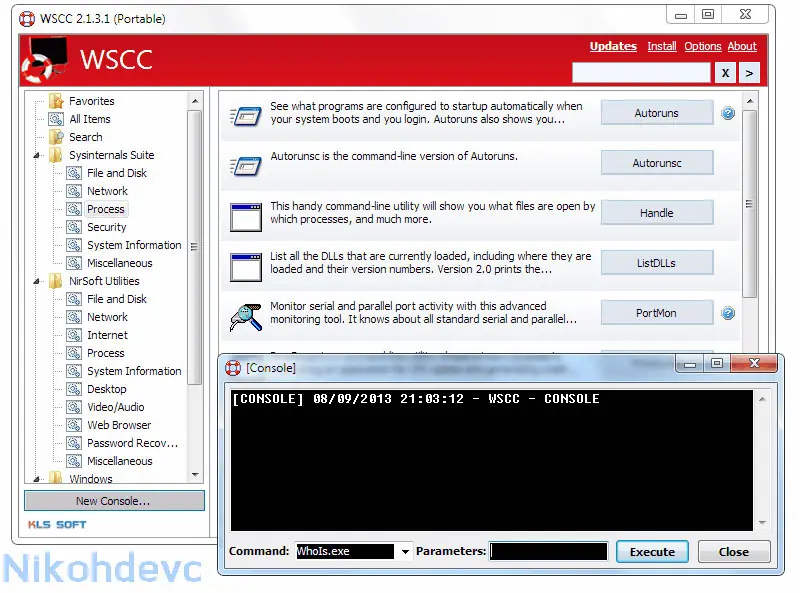Launch the PortMon utility button

pos(657,313)
